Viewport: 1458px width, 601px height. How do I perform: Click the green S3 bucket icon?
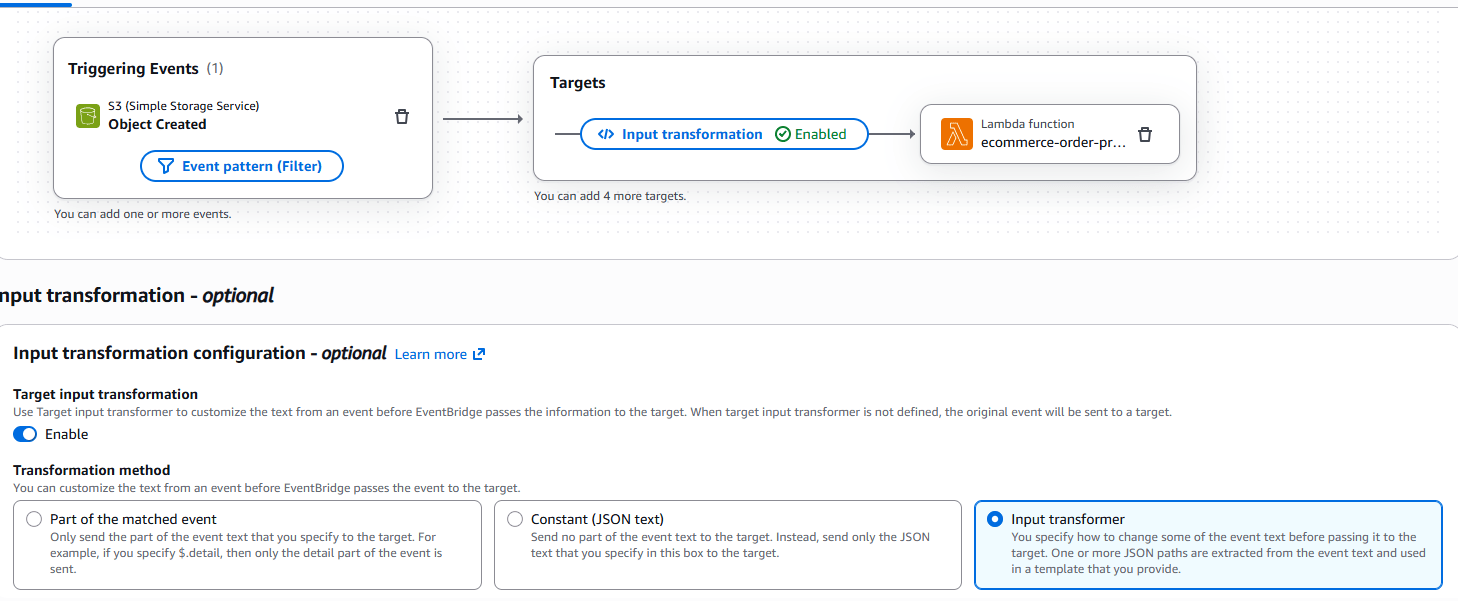point(88,115)
